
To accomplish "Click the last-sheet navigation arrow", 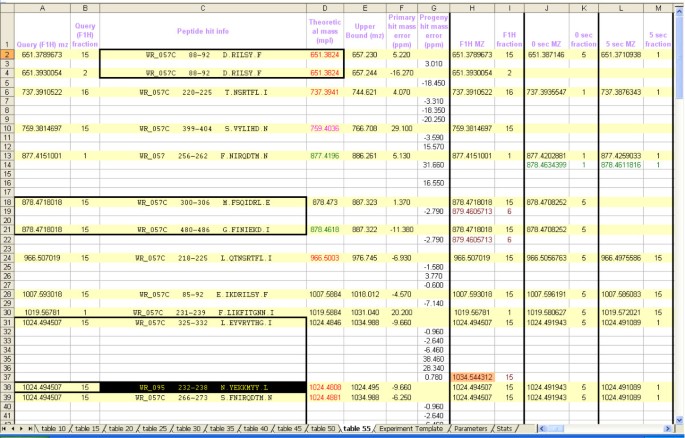I will pyautogui.click(x=29, y=428).
